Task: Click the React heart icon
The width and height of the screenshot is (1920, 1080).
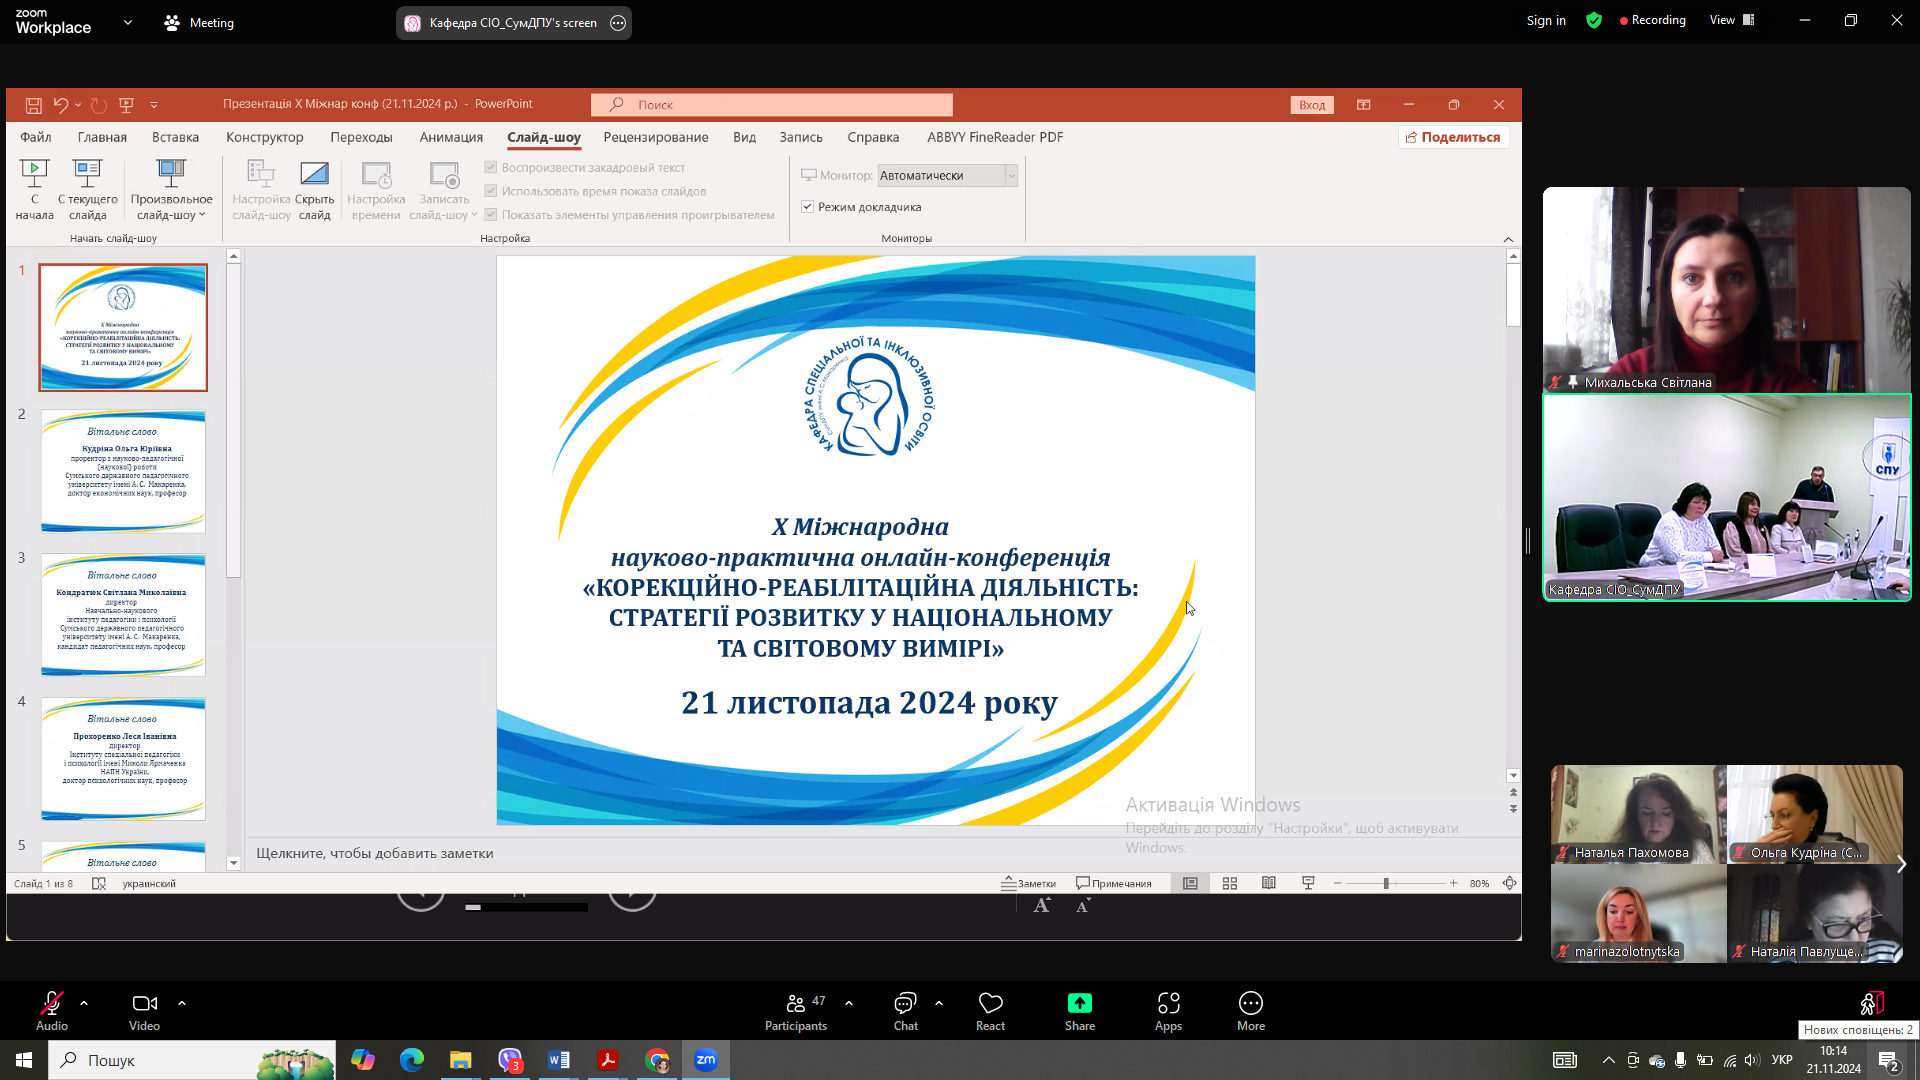Action: (x=990, y=1003)
